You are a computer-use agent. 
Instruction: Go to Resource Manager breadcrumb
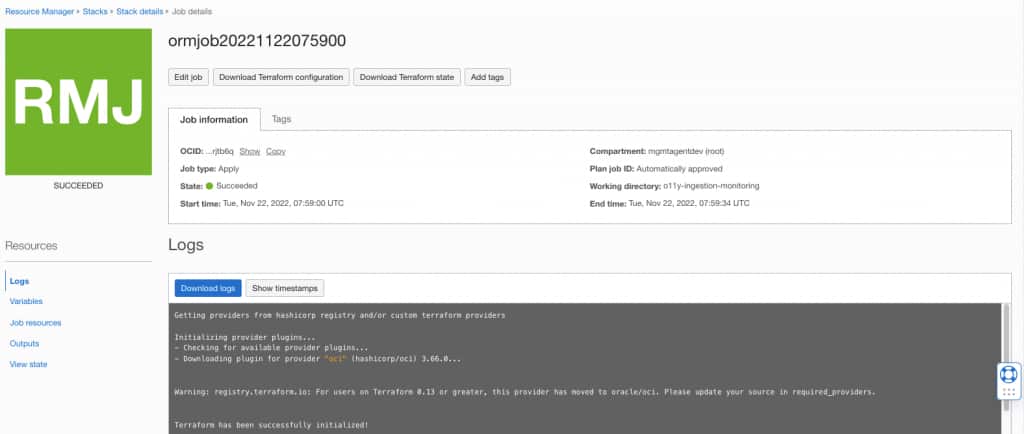tap(39, 12)
